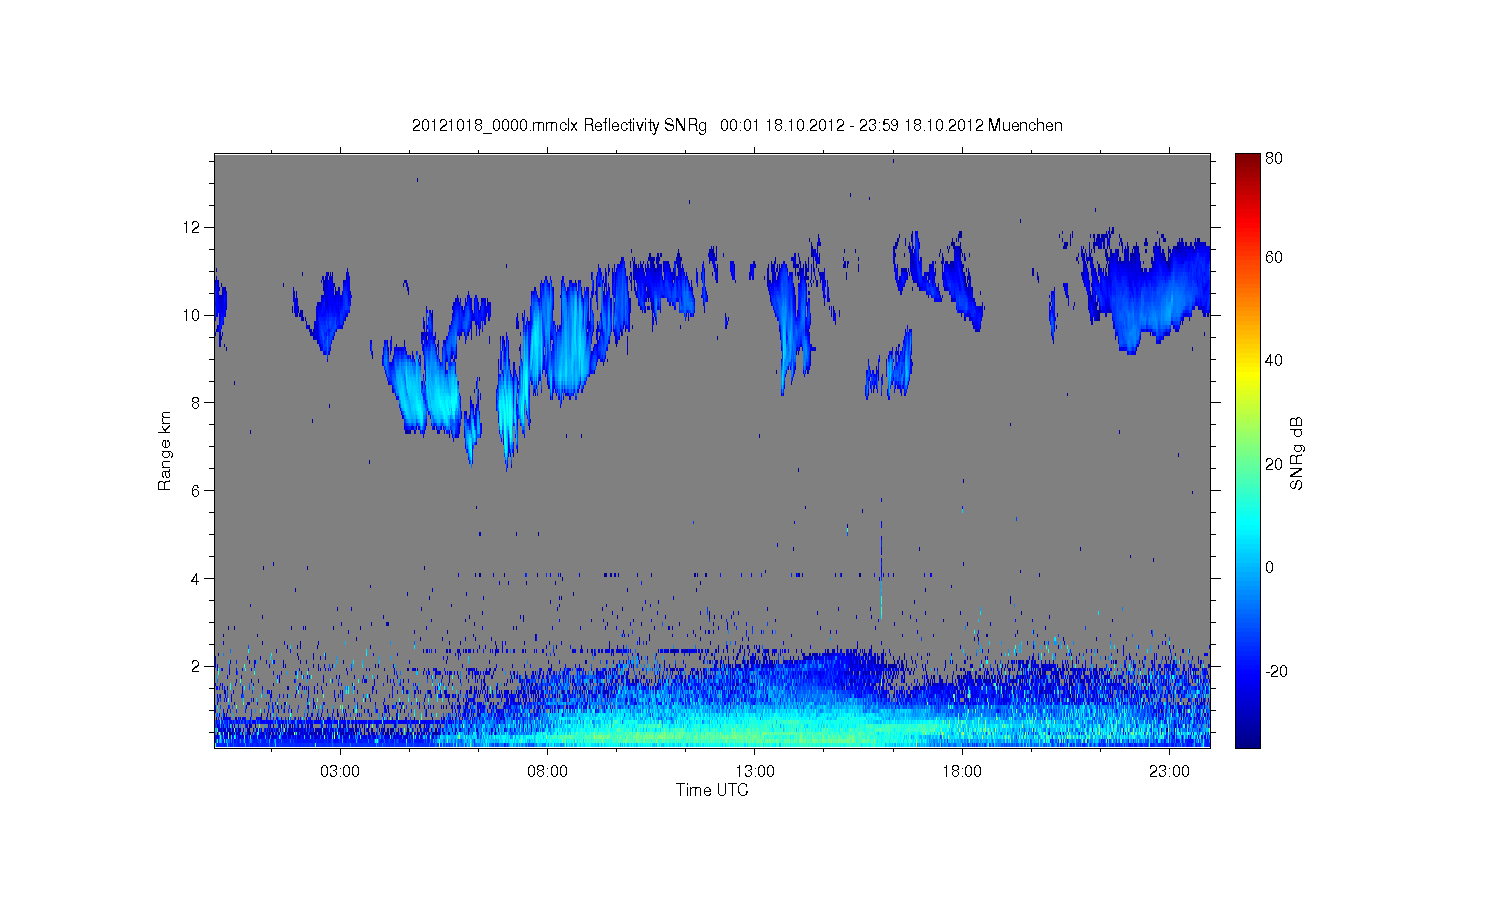Viewport: 1500px width, 900px height.
Task: Click the 18:00 time tick label
Action: (x=962, y=772)
